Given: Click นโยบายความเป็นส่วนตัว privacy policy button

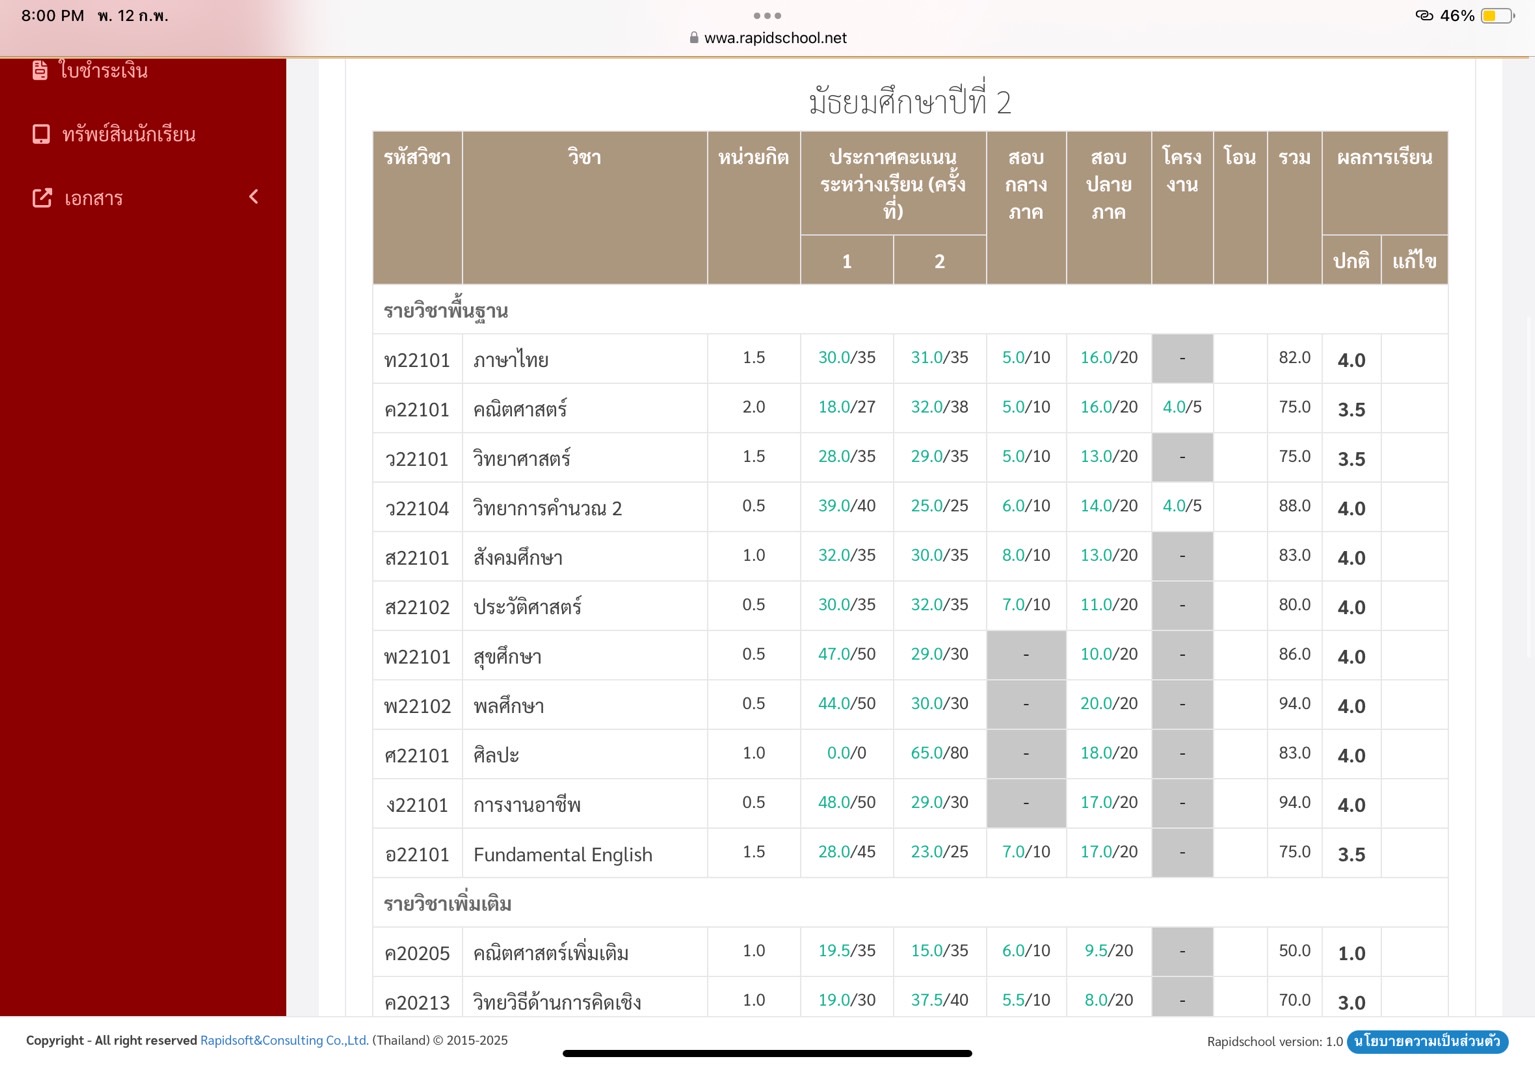Looking at the screenshot, I should click(1427, 1041).
